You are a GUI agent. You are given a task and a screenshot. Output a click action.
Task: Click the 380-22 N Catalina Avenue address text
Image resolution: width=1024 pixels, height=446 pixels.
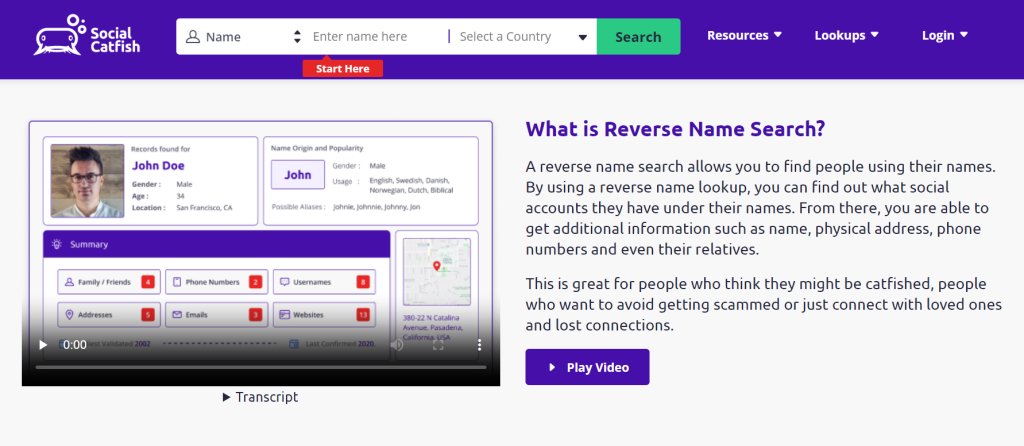point(435,328)
